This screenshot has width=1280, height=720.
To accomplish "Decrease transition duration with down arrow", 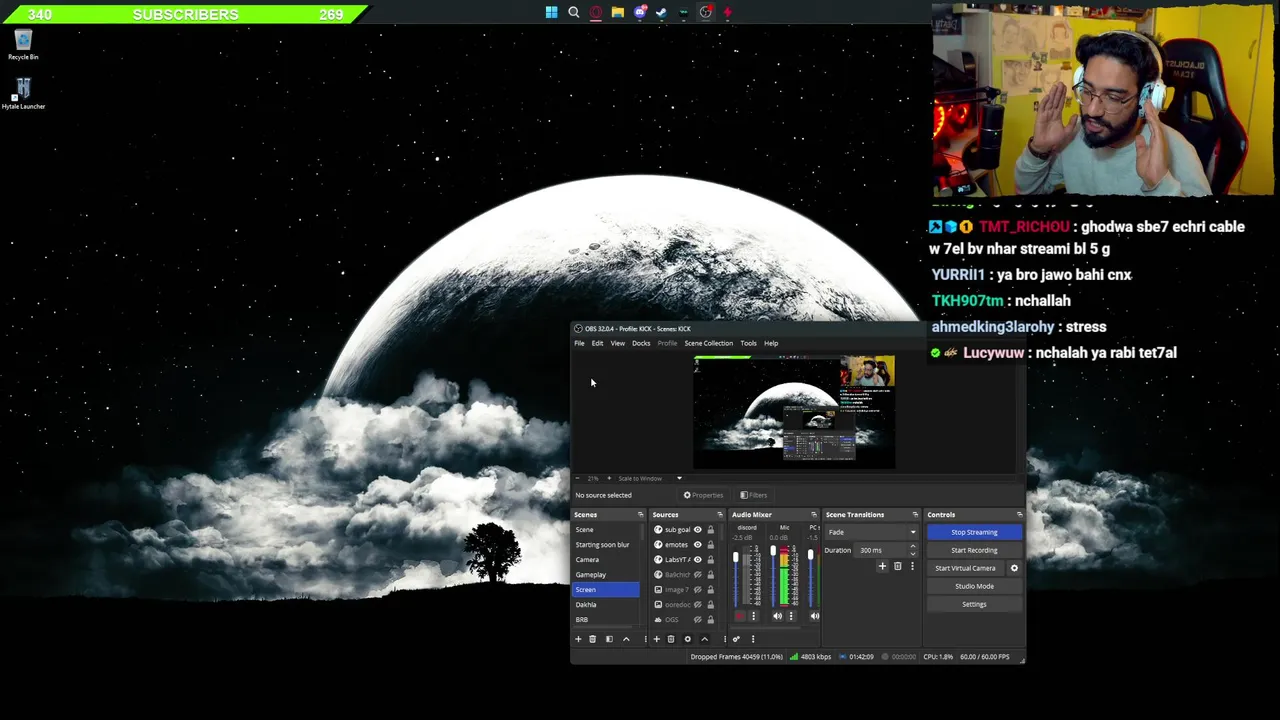I will pos(912,553).
